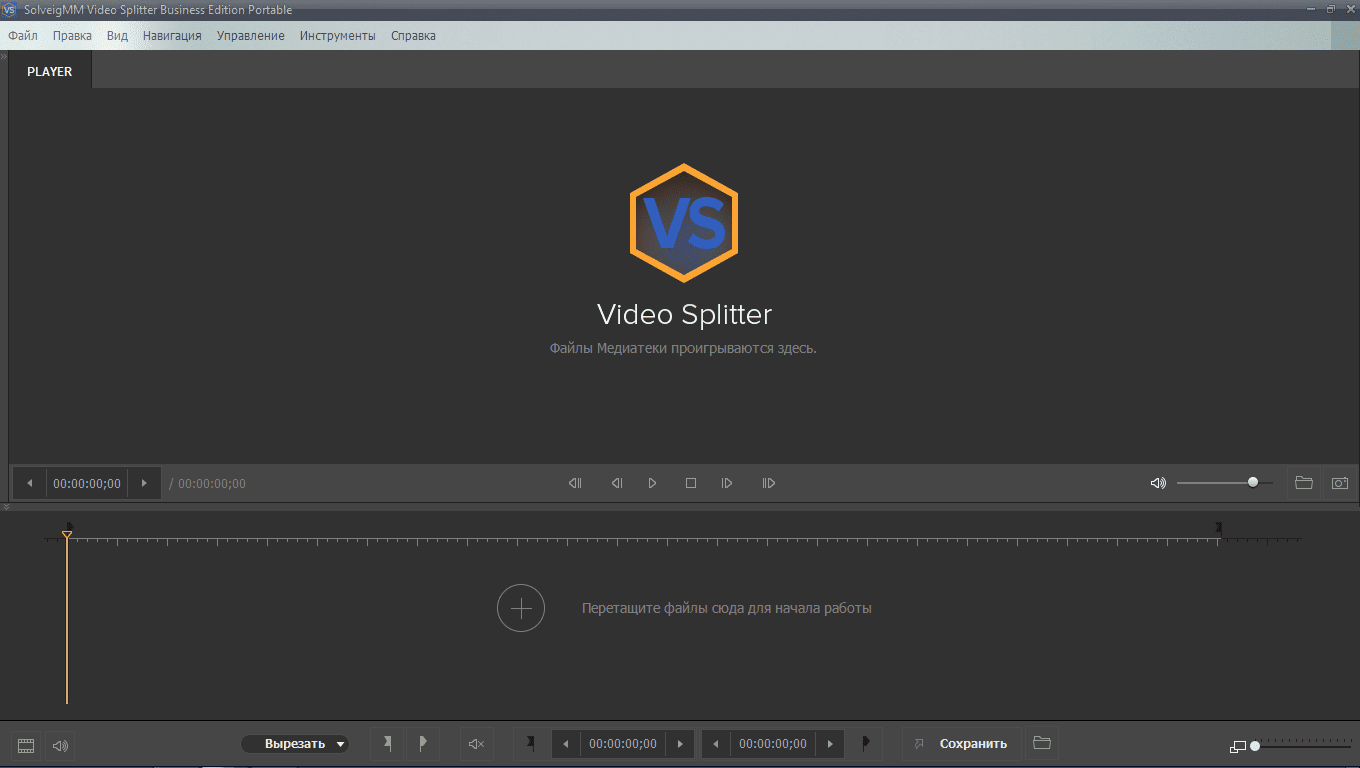Screen dimensions: 1360x768
Task: Open the folder icon next to the volume slider
Action: coord(1303,483)
